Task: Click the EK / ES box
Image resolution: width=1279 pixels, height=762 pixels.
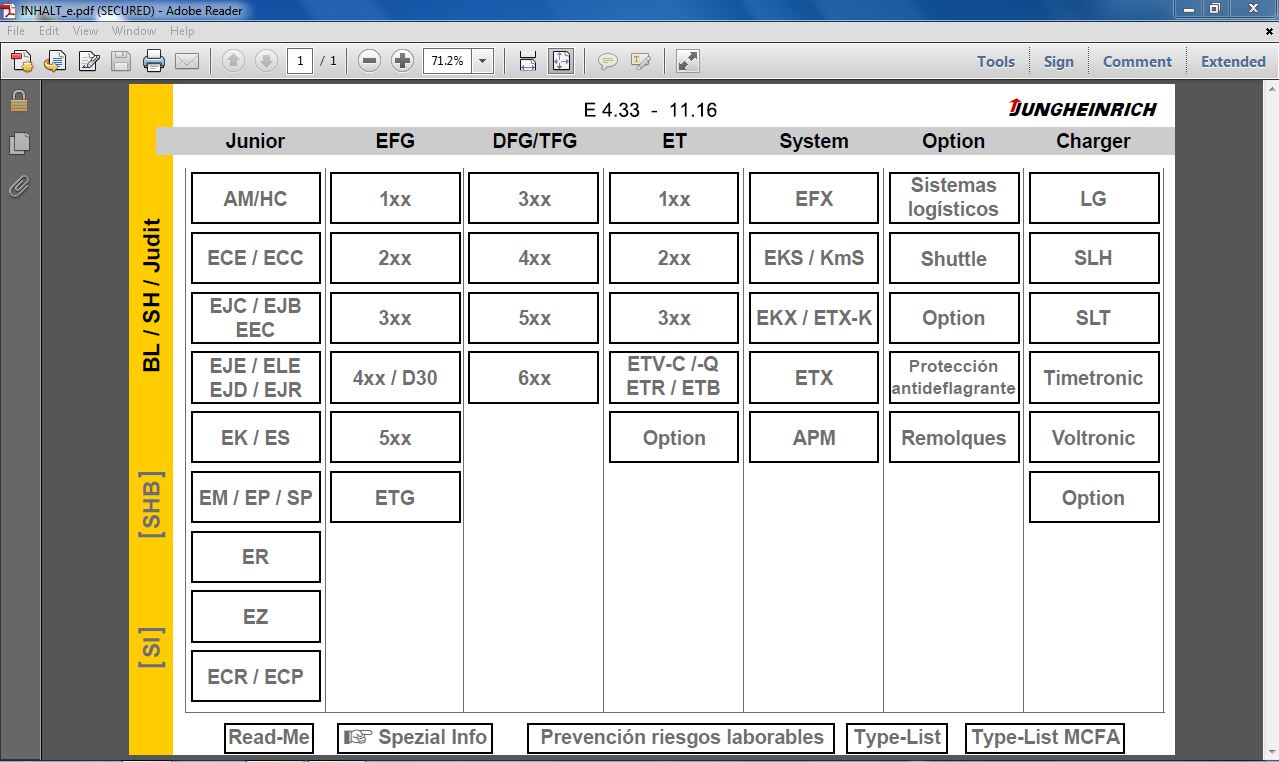Action: [x=255, y=438]
